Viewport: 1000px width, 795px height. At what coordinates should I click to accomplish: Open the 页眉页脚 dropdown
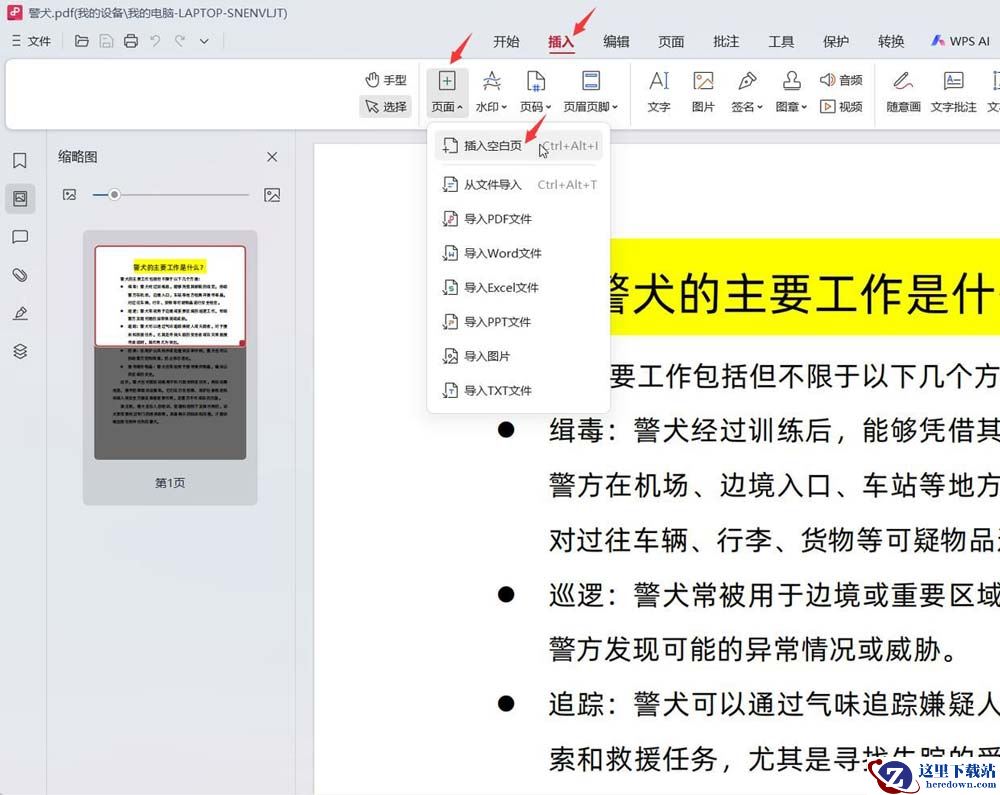pos(591,92)
